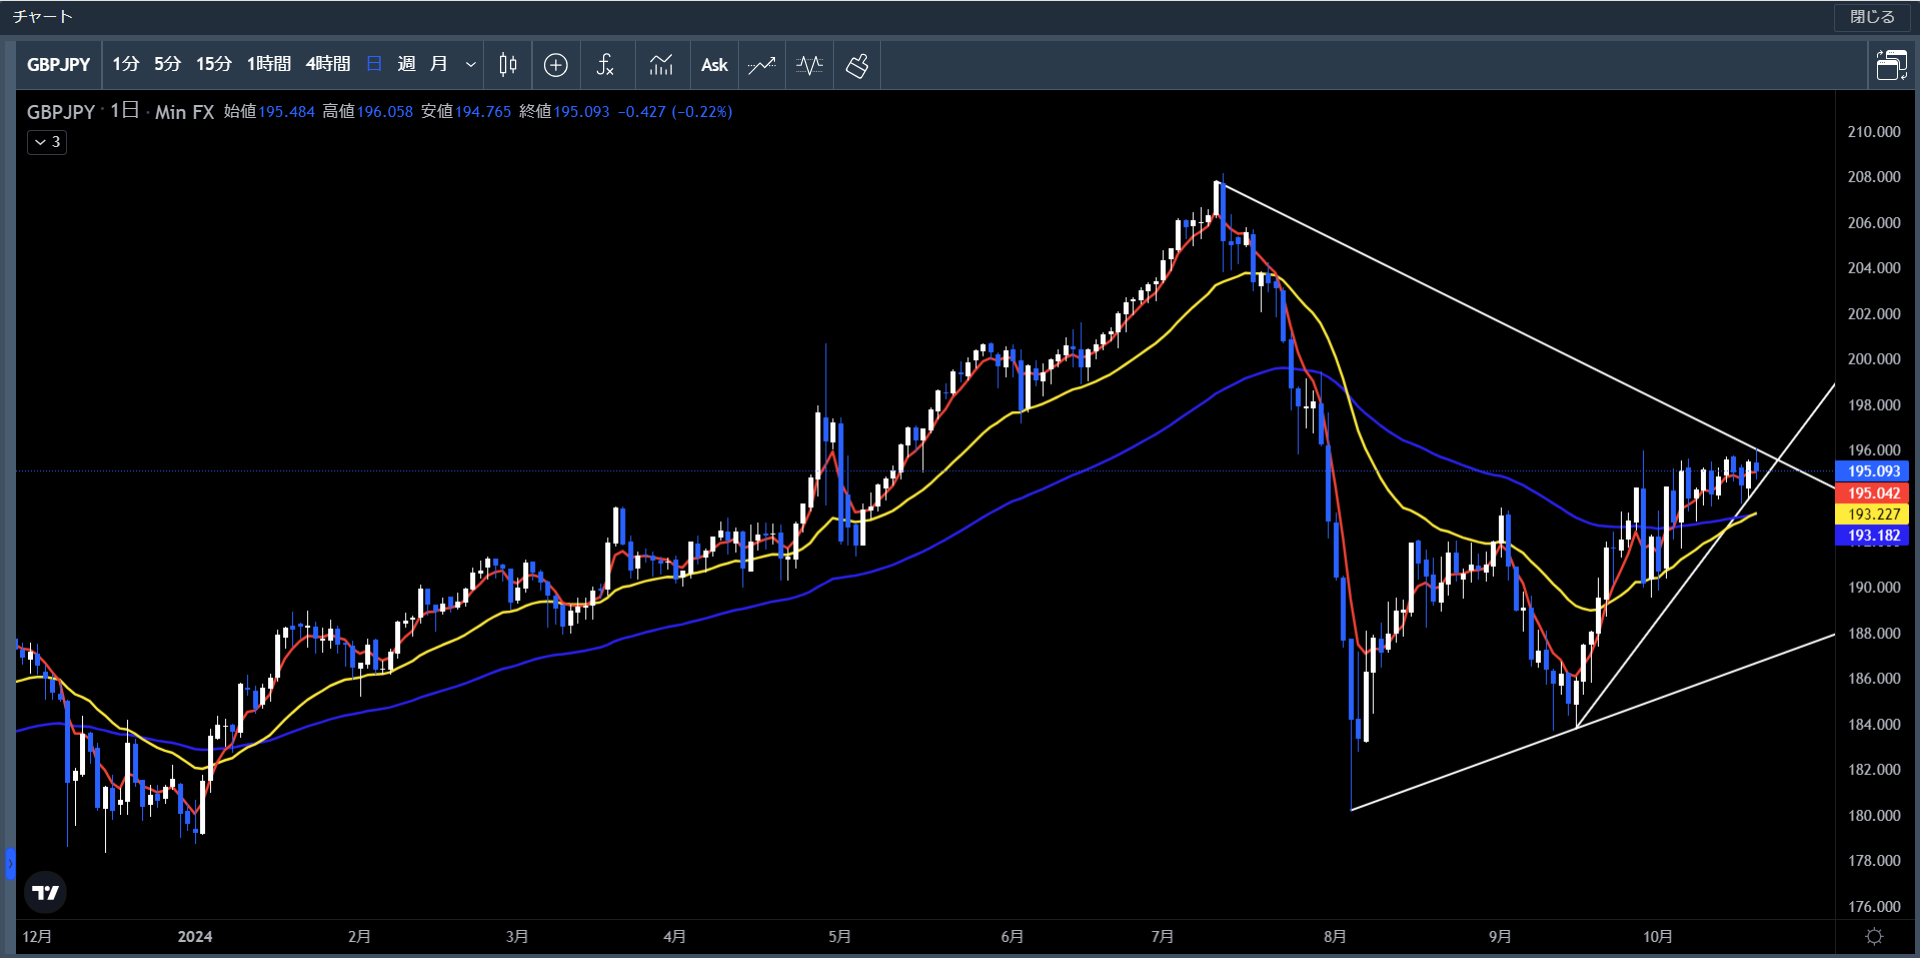Click the 180.000 price axis label
The image size is (1920, 958).
tap(1874, 816)
